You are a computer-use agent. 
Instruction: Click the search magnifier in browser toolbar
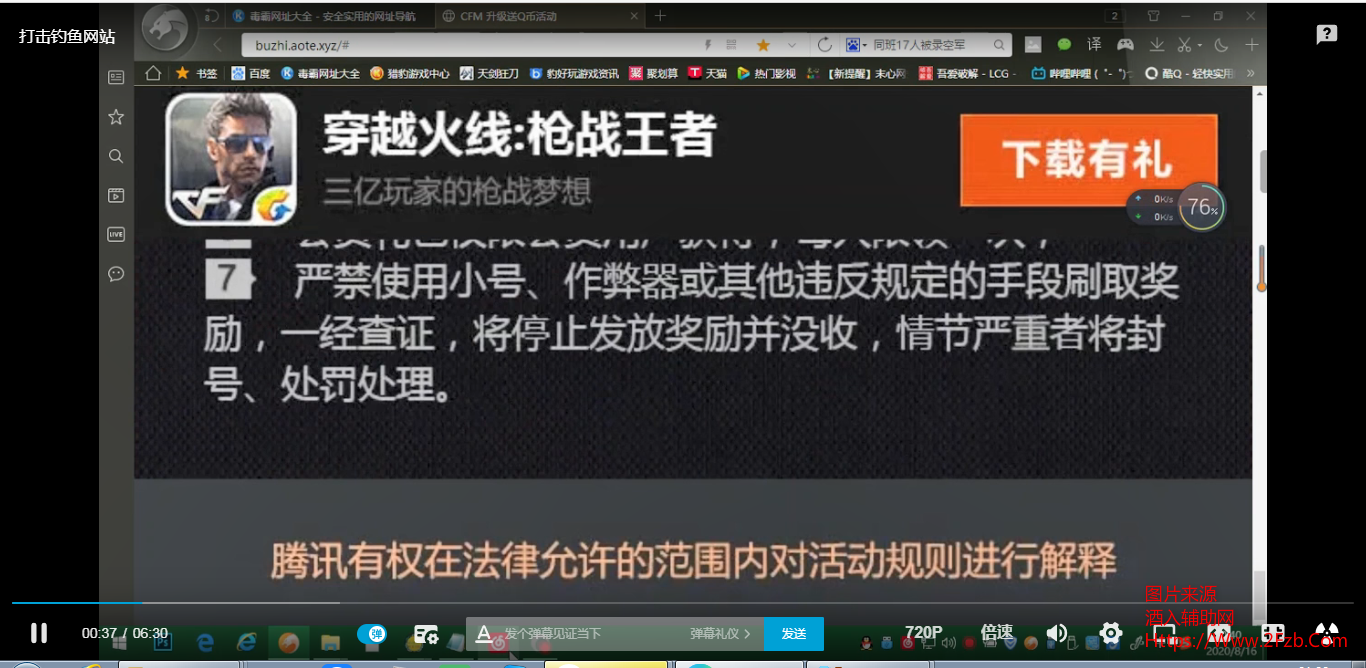coord(999,45)
